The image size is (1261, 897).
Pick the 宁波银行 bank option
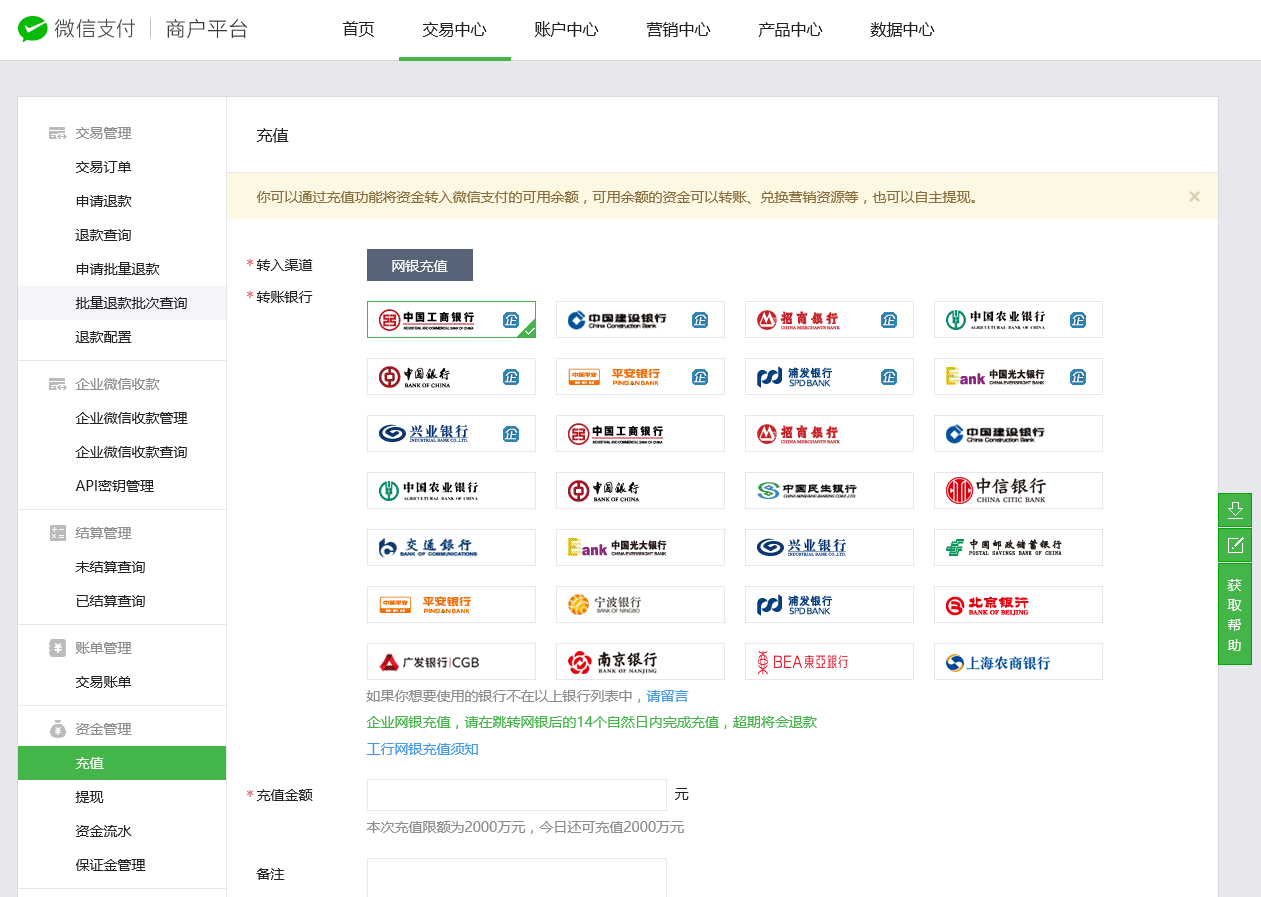(640, 605)
